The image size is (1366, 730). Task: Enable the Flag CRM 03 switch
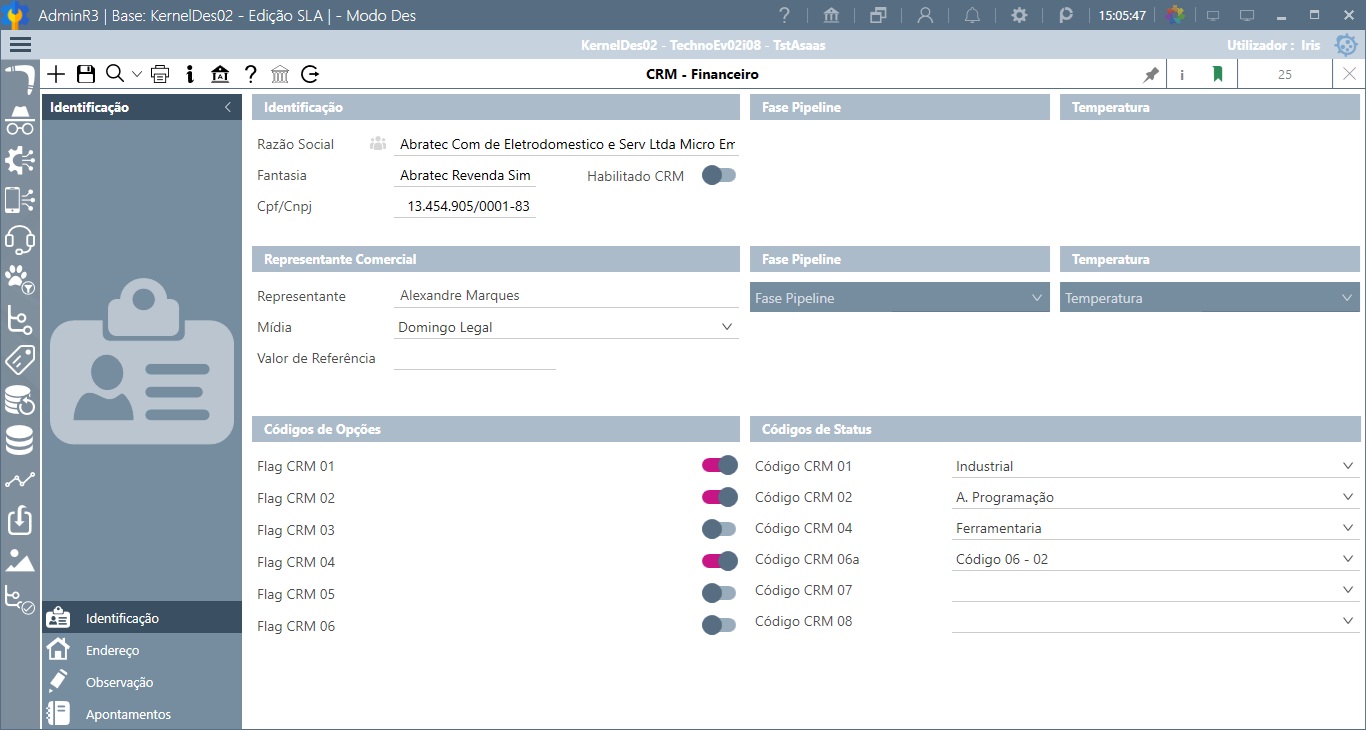tap(719, 529)
